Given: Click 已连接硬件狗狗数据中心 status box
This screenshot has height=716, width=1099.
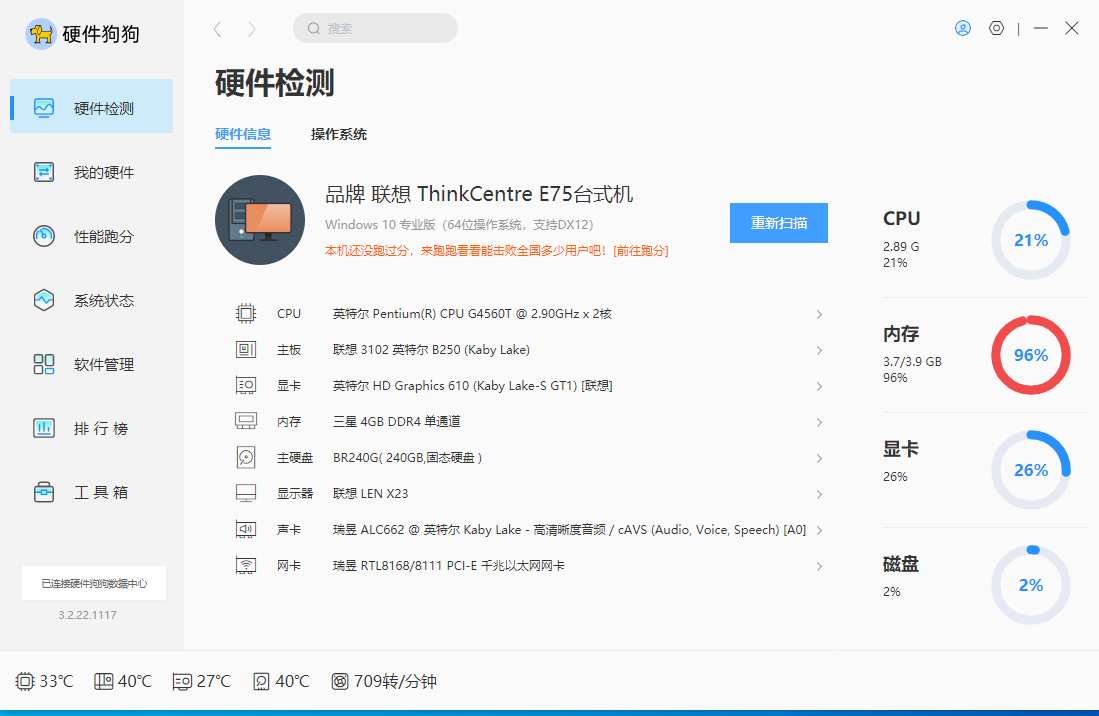Looking at the screenshot, I should 94,583.
